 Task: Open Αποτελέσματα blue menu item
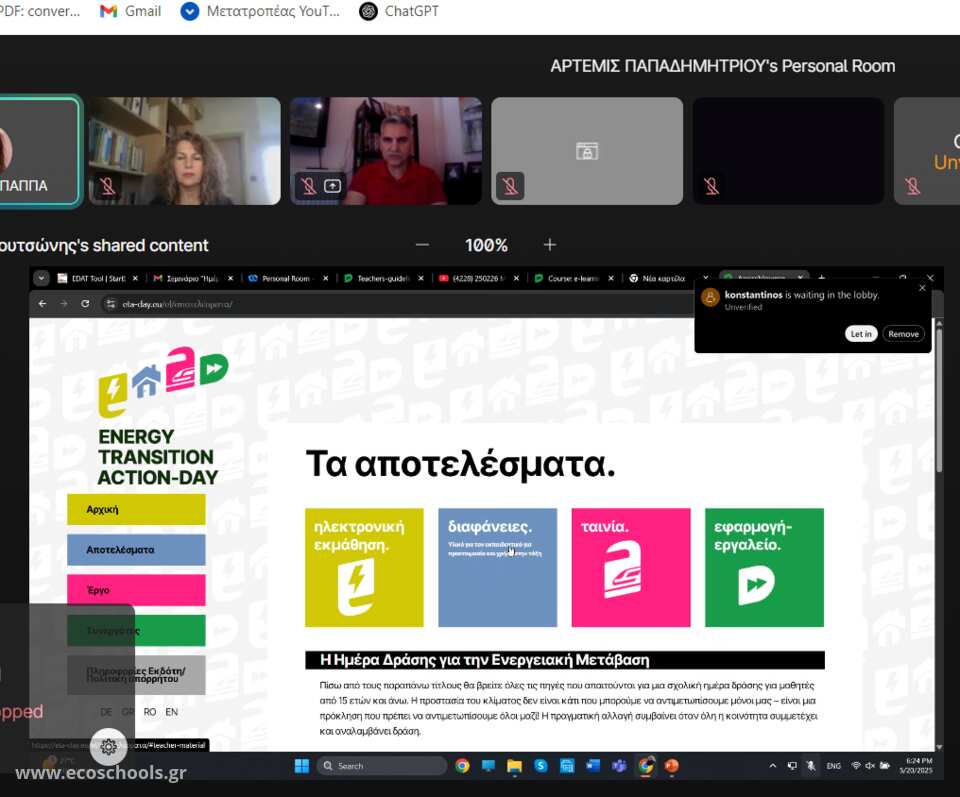click(x=136, y=550)
